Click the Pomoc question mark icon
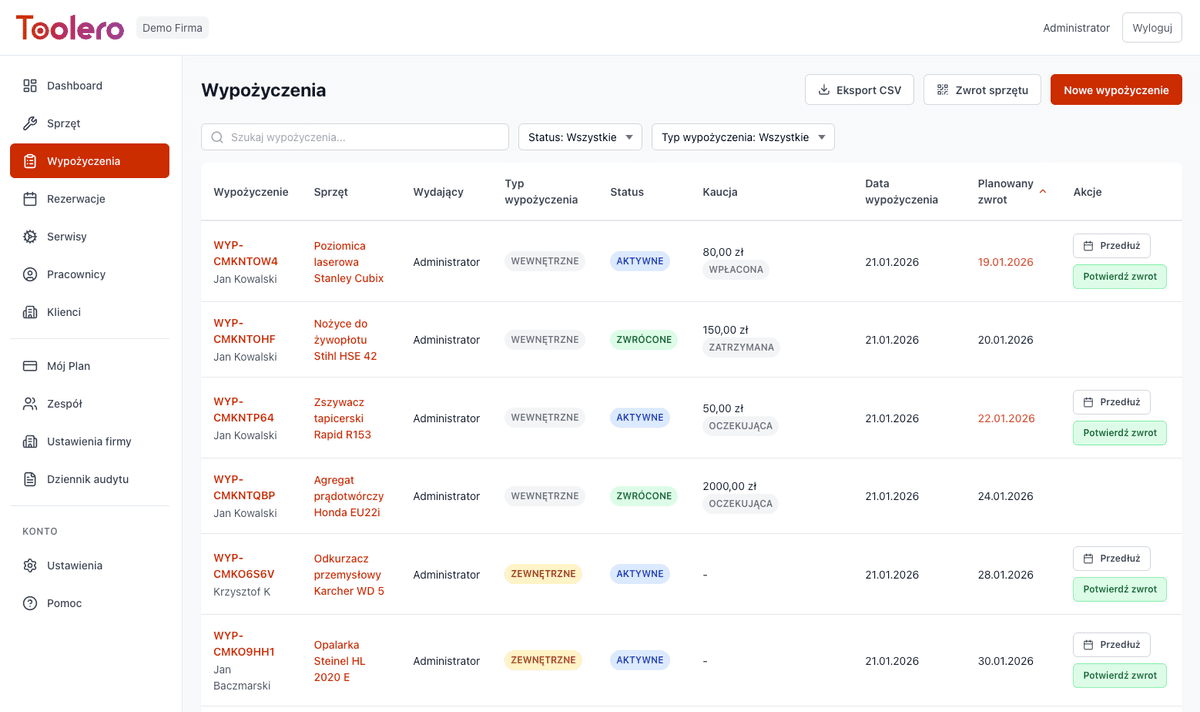1200x712 pixels. pos(30,603)
